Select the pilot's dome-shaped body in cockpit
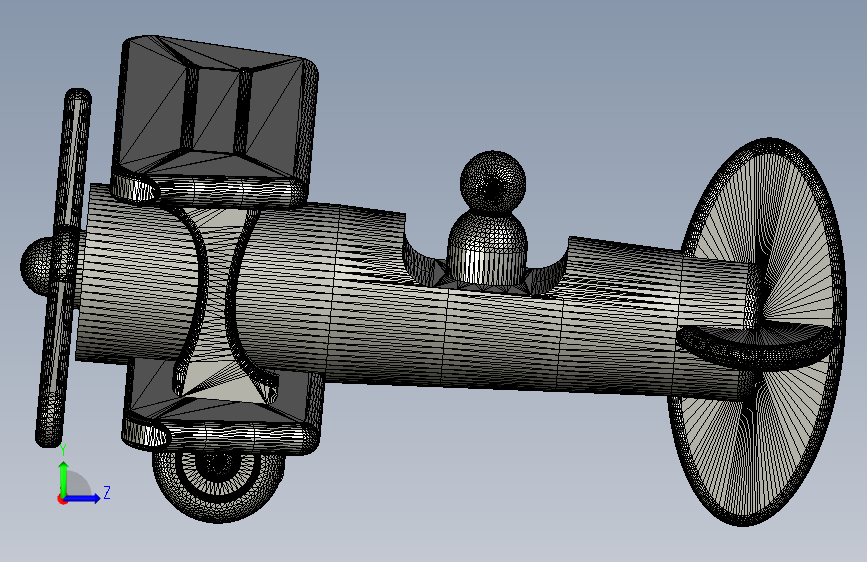Viewport: 867px width, 562px height. tap(488, 249)
